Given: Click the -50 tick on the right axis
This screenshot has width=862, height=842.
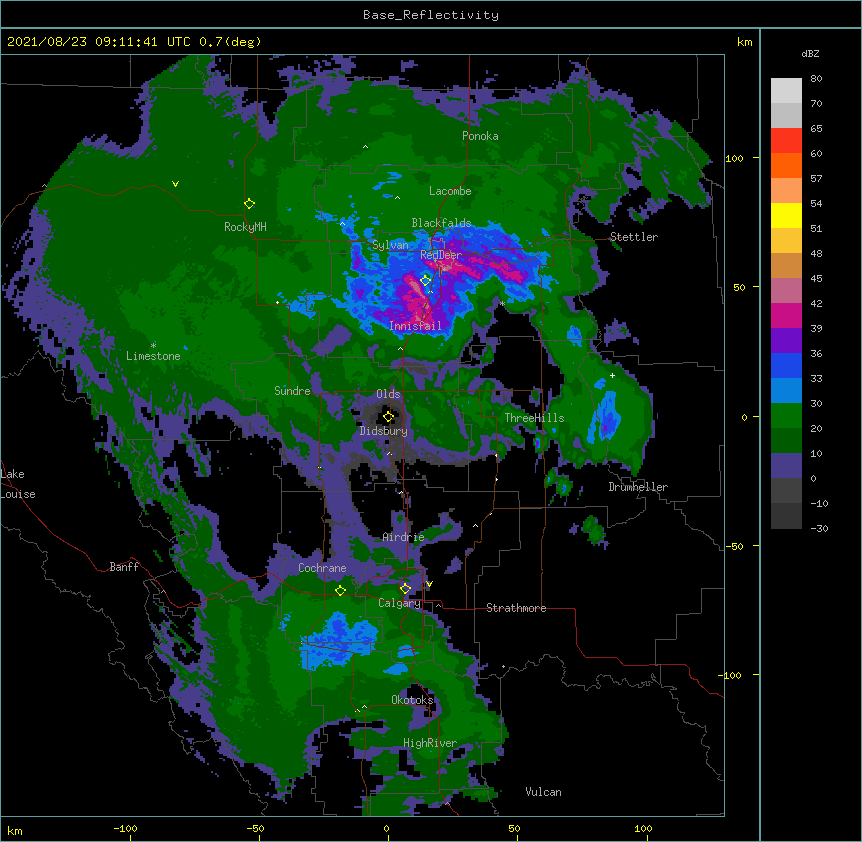Looking at the screenshot, I should tap(734, 546).
